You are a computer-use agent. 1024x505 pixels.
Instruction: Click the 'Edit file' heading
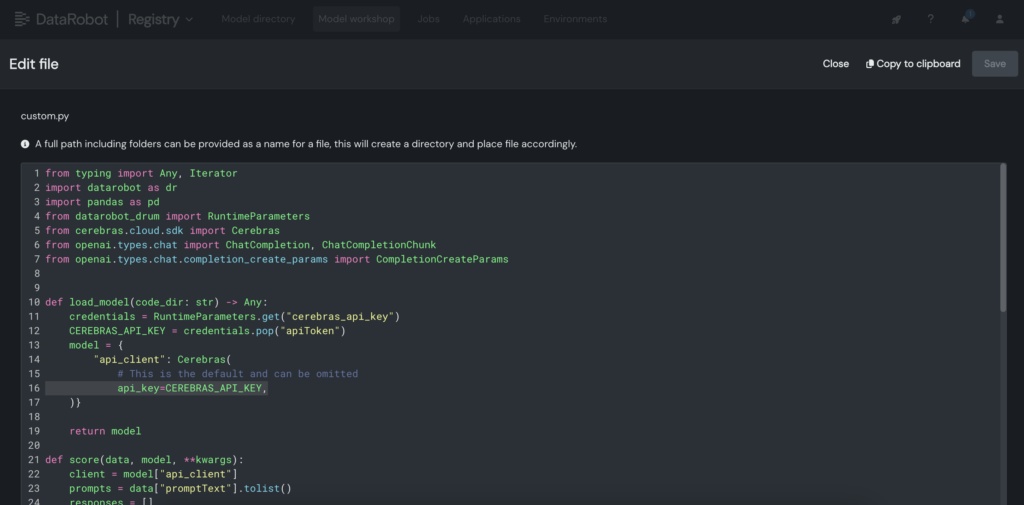point(34,64)
